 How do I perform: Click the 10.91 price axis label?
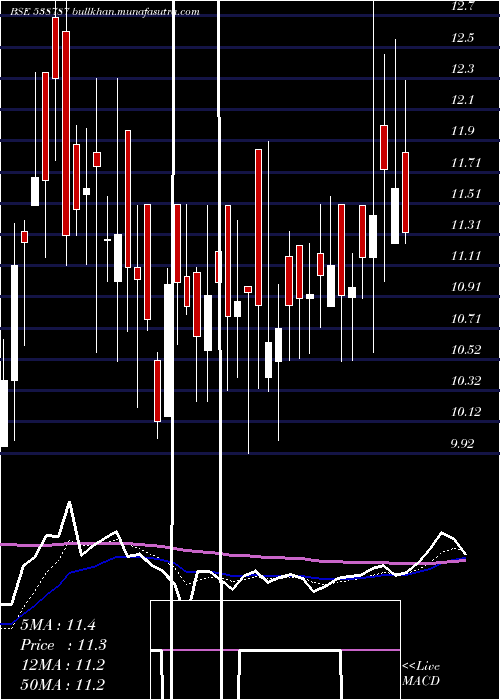click(466, 287)
